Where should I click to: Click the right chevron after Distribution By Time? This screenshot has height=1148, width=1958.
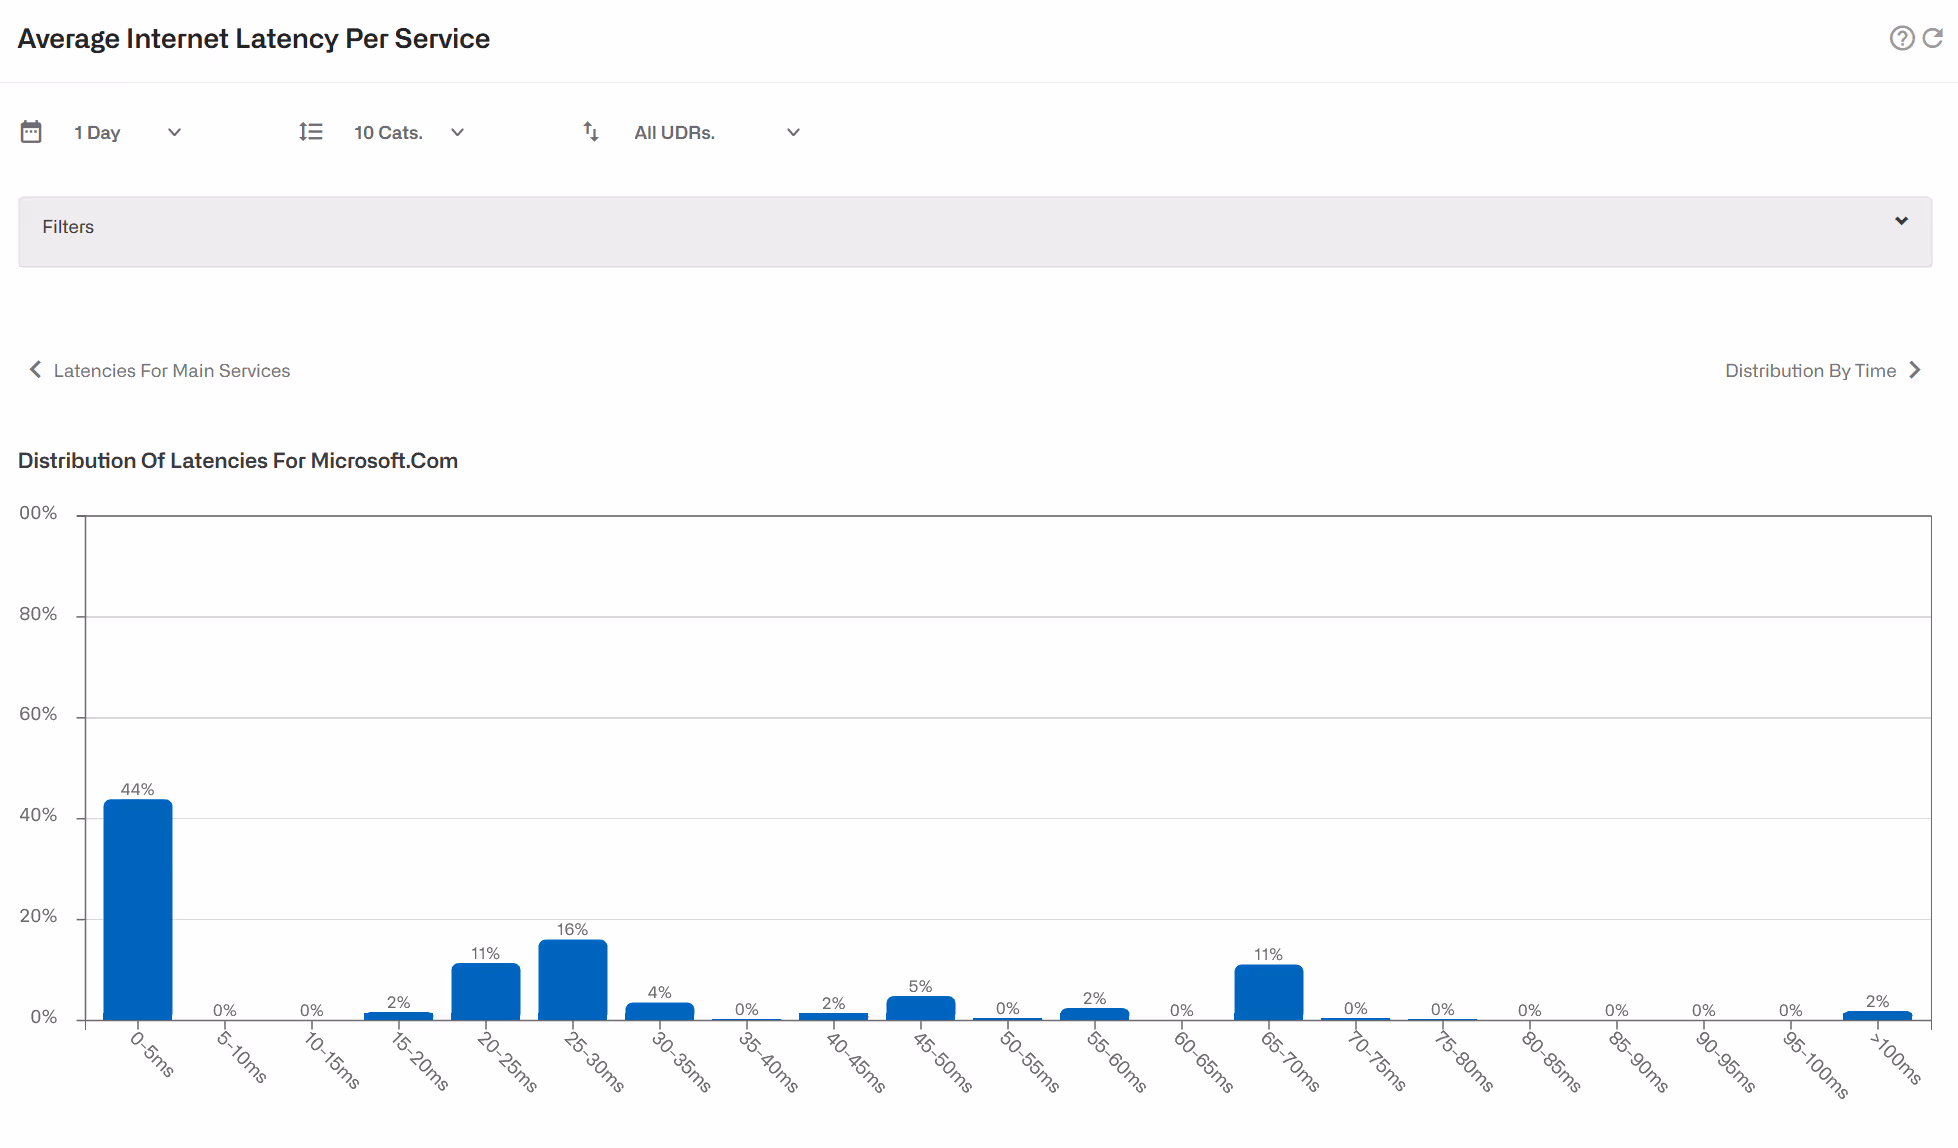point(1915,370)
